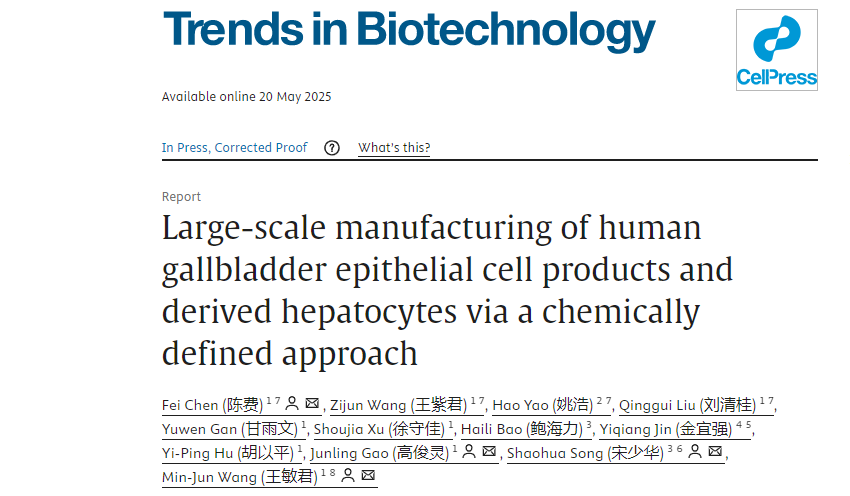Click author name Yuwen Gan
Viewport: 850px width, 496px height.
click(230, 429)
